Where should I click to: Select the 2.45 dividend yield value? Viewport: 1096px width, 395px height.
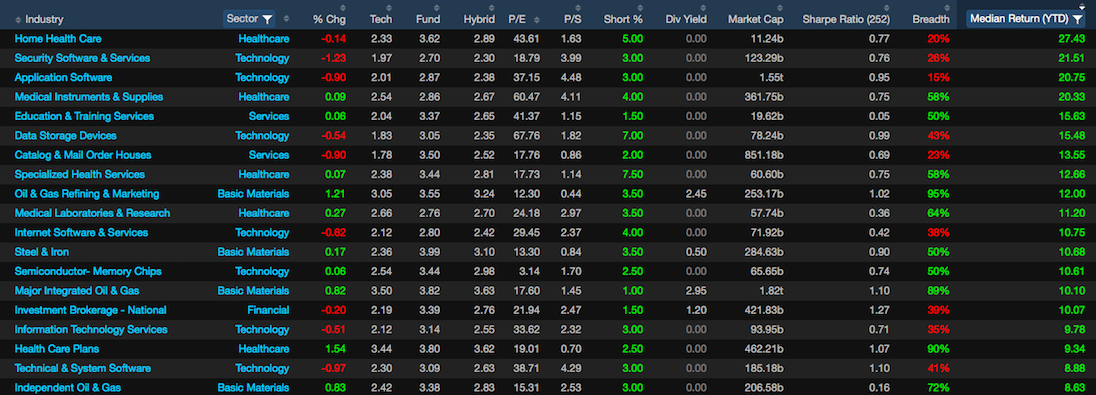(696, 194)
